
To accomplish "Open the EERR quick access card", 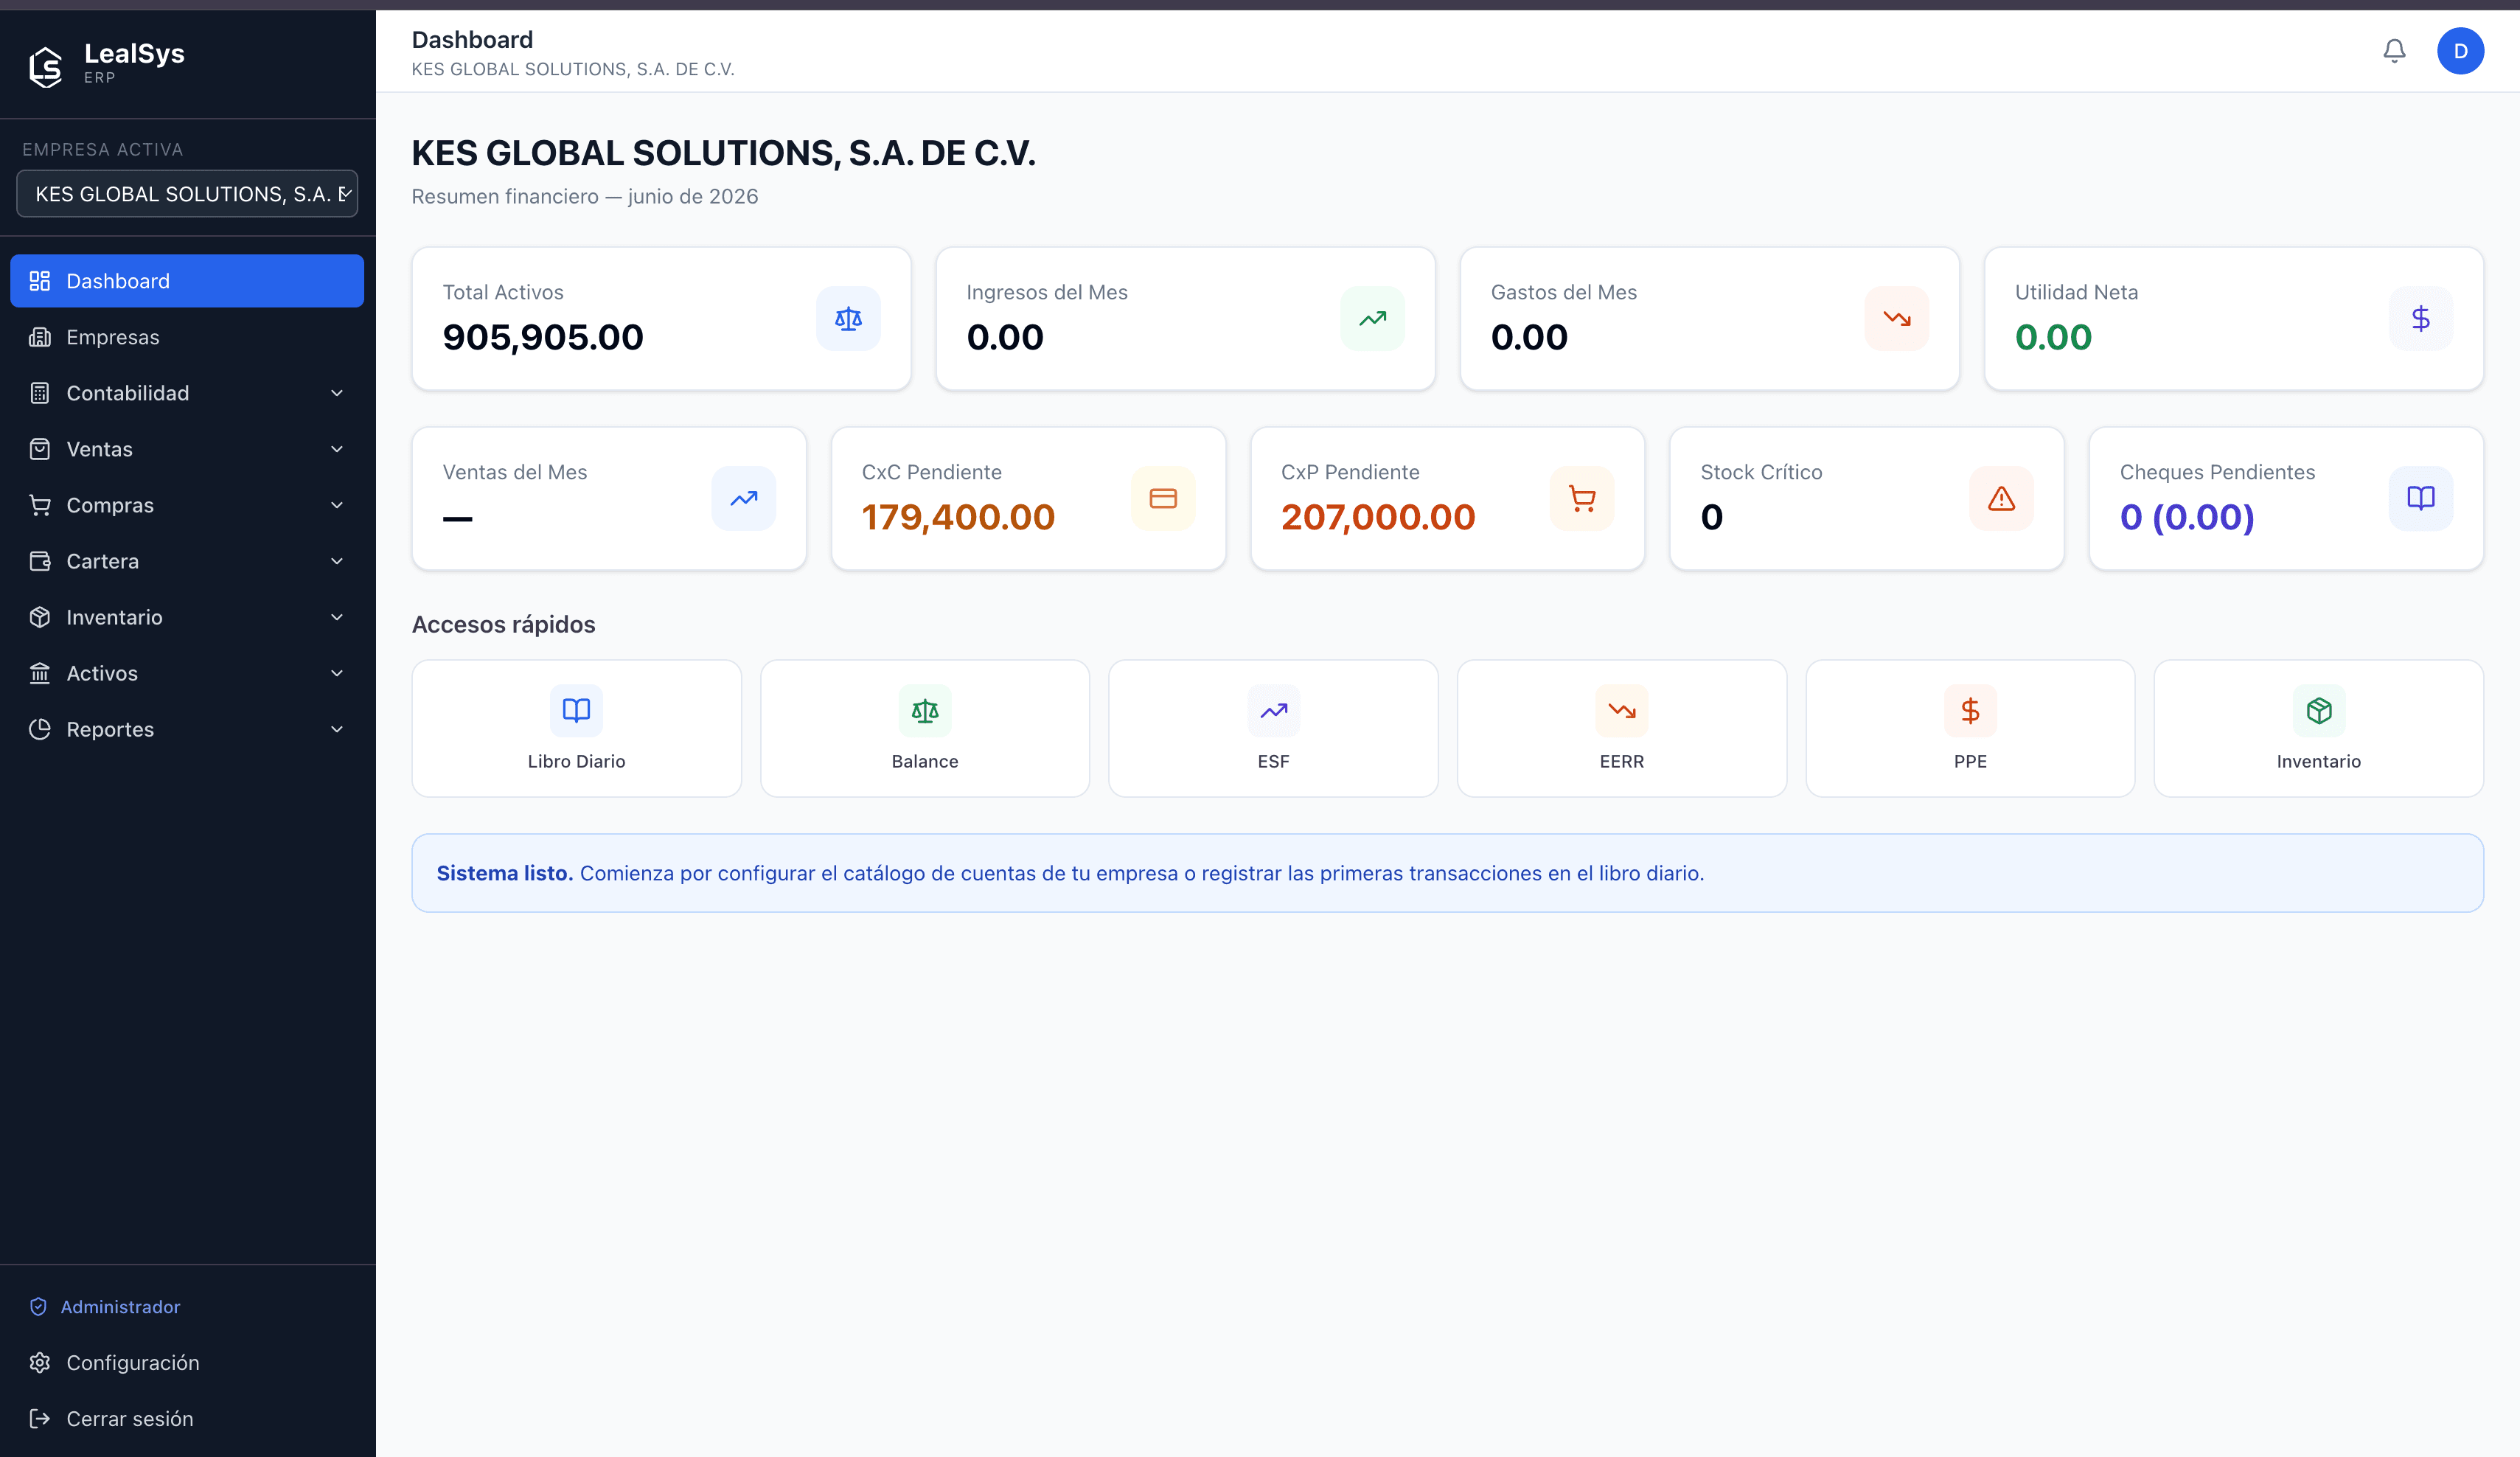I will [x=1622, y=728].
